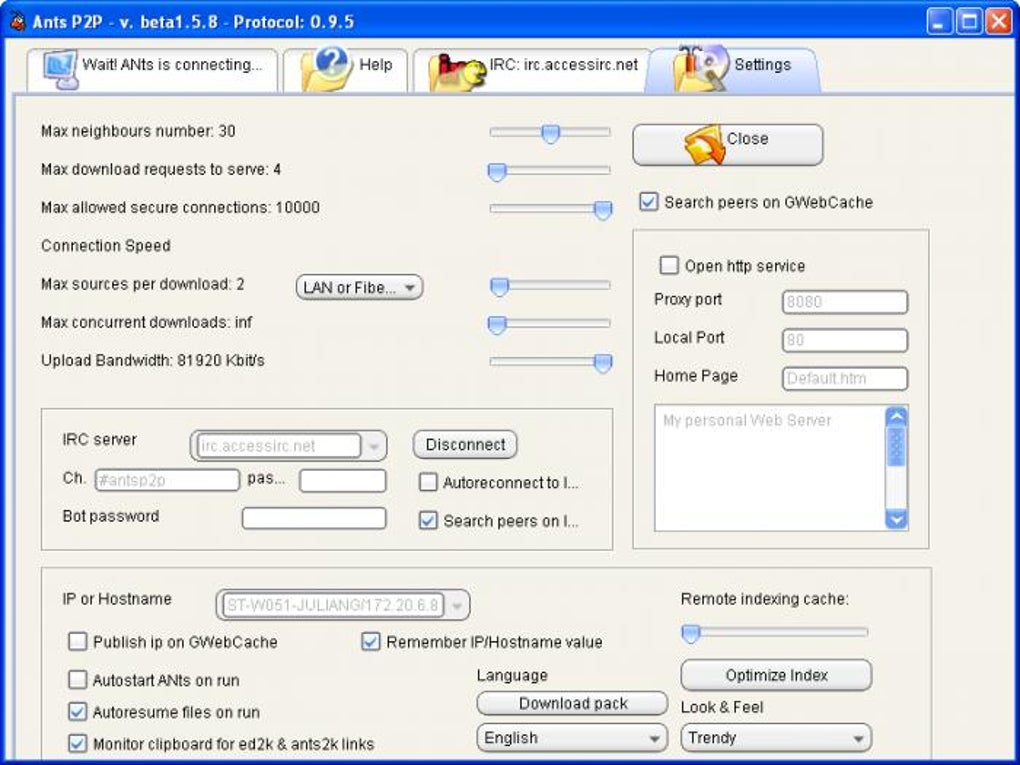Screen dimensions: 1020x765
Task: Click the question mark Help icon
Action: (327, 69)
